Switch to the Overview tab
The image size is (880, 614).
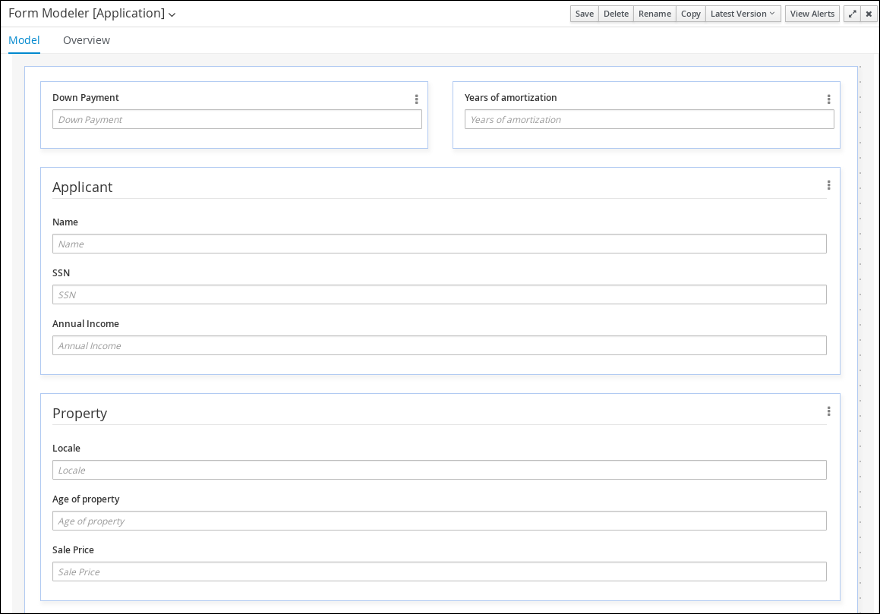click(x=86, y=40)
